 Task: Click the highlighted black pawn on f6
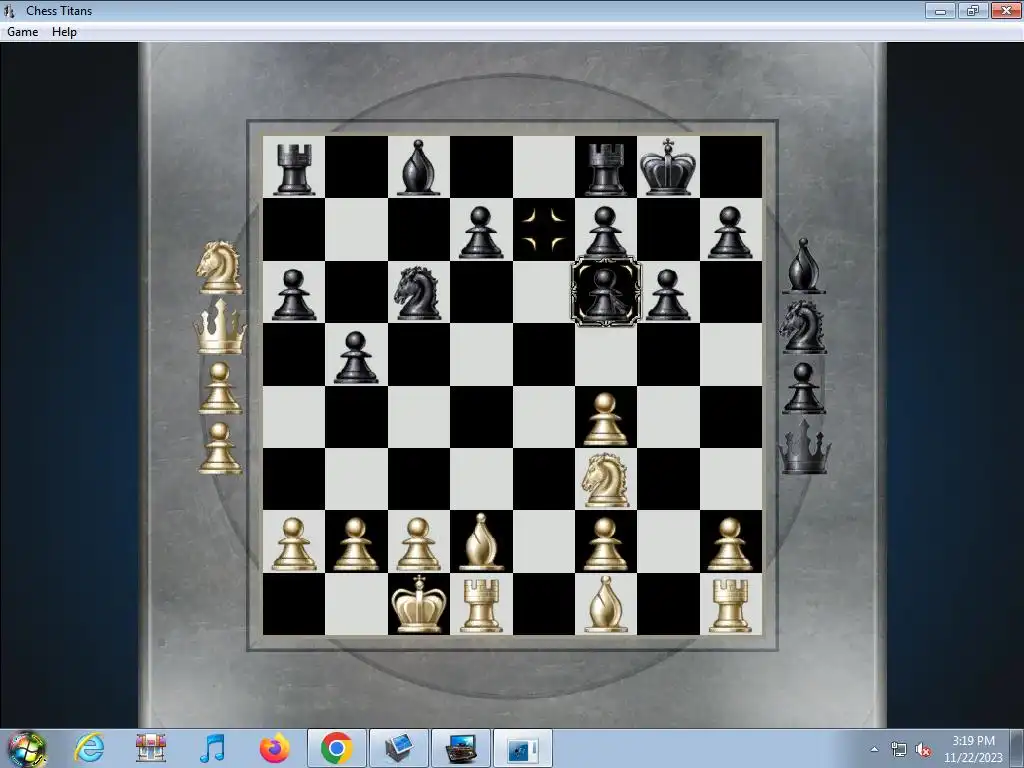[605, 292]
